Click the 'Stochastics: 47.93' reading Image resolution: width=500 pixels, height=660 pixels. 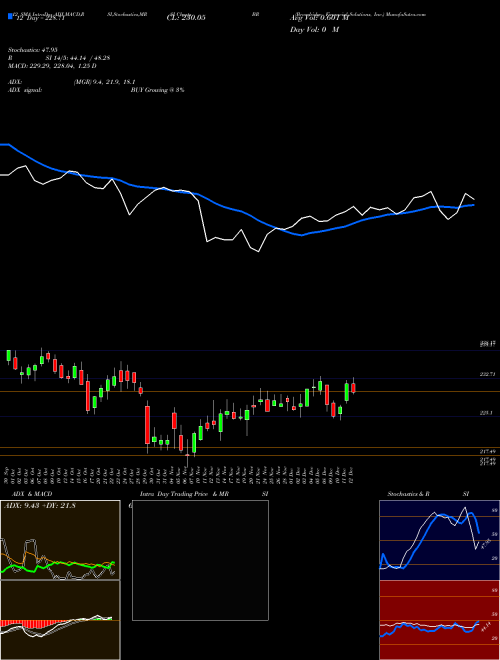32,50
